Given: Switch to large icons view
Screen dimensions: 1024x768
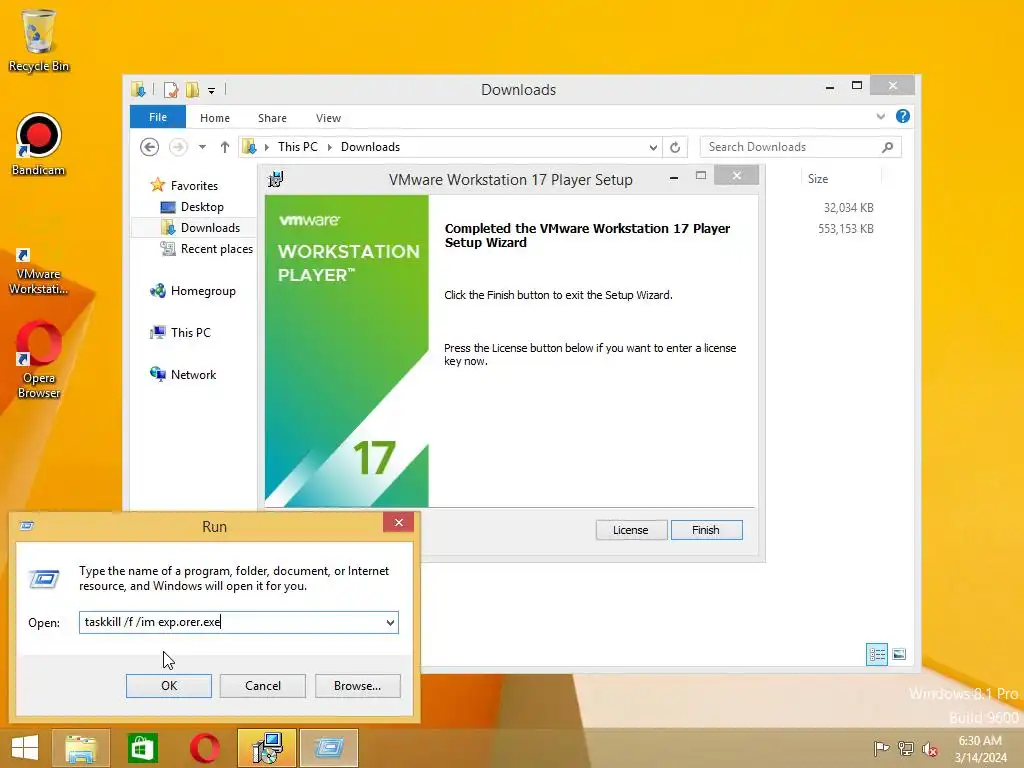Looking at the screenshot, I should (x=899, y=654).
